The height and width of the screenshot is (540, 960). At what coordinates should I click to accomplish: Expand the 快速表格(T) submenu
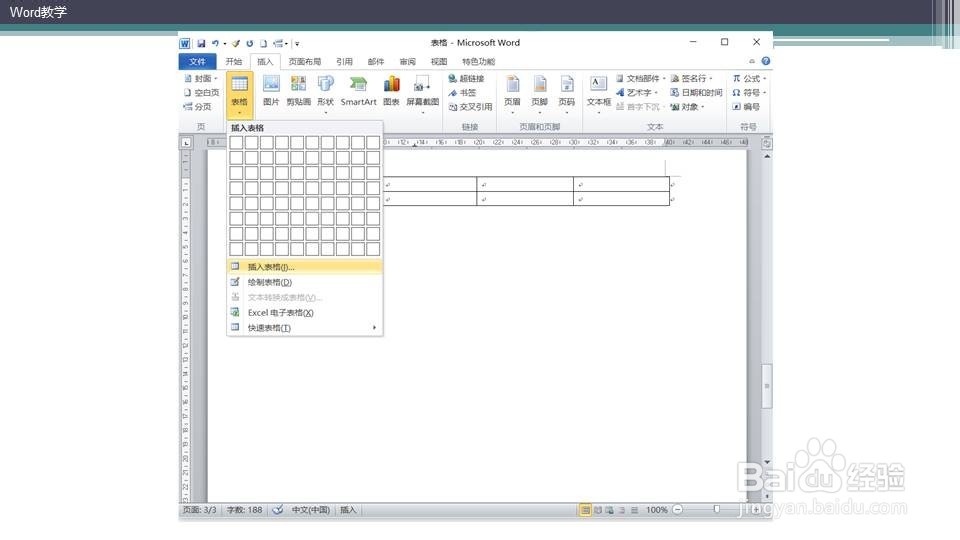point(305,328)
